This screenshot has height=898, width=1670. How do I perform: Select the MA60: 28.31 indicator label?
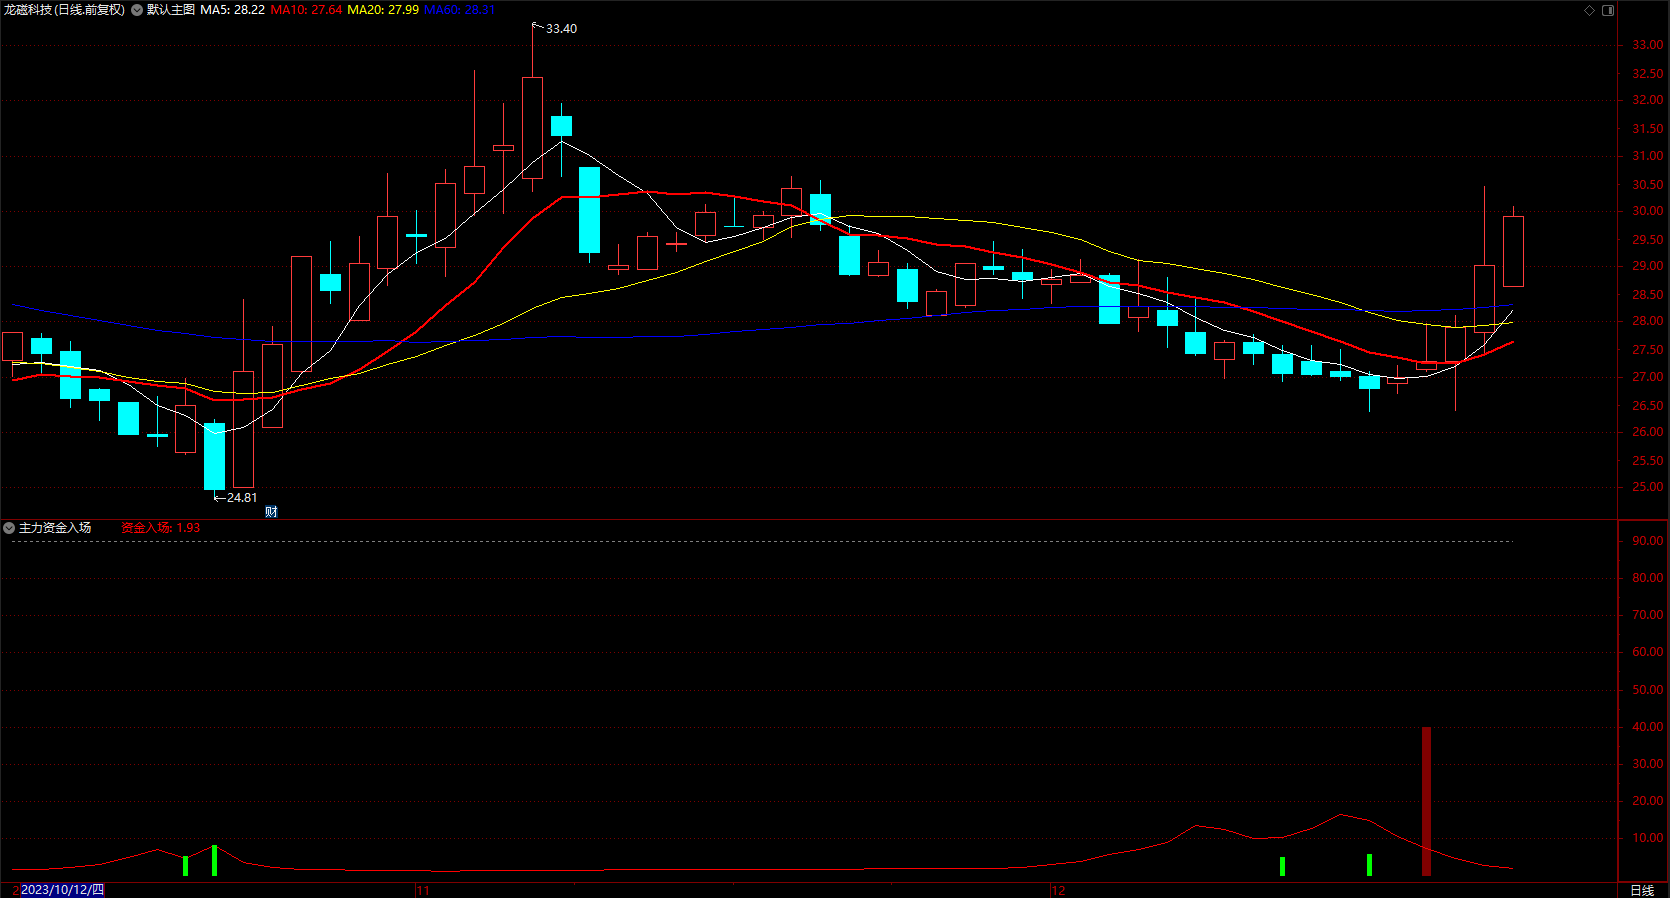[459, 10]
